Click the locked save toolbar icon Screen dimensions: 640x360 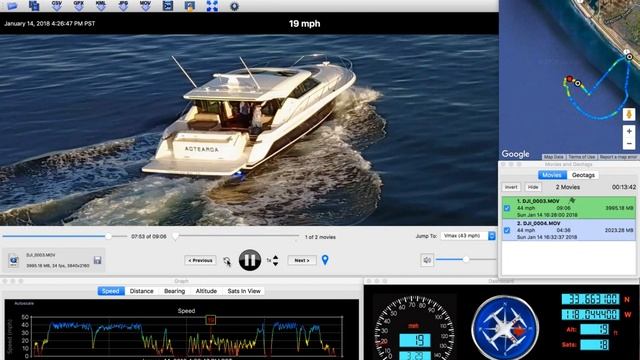pos(190,6)
